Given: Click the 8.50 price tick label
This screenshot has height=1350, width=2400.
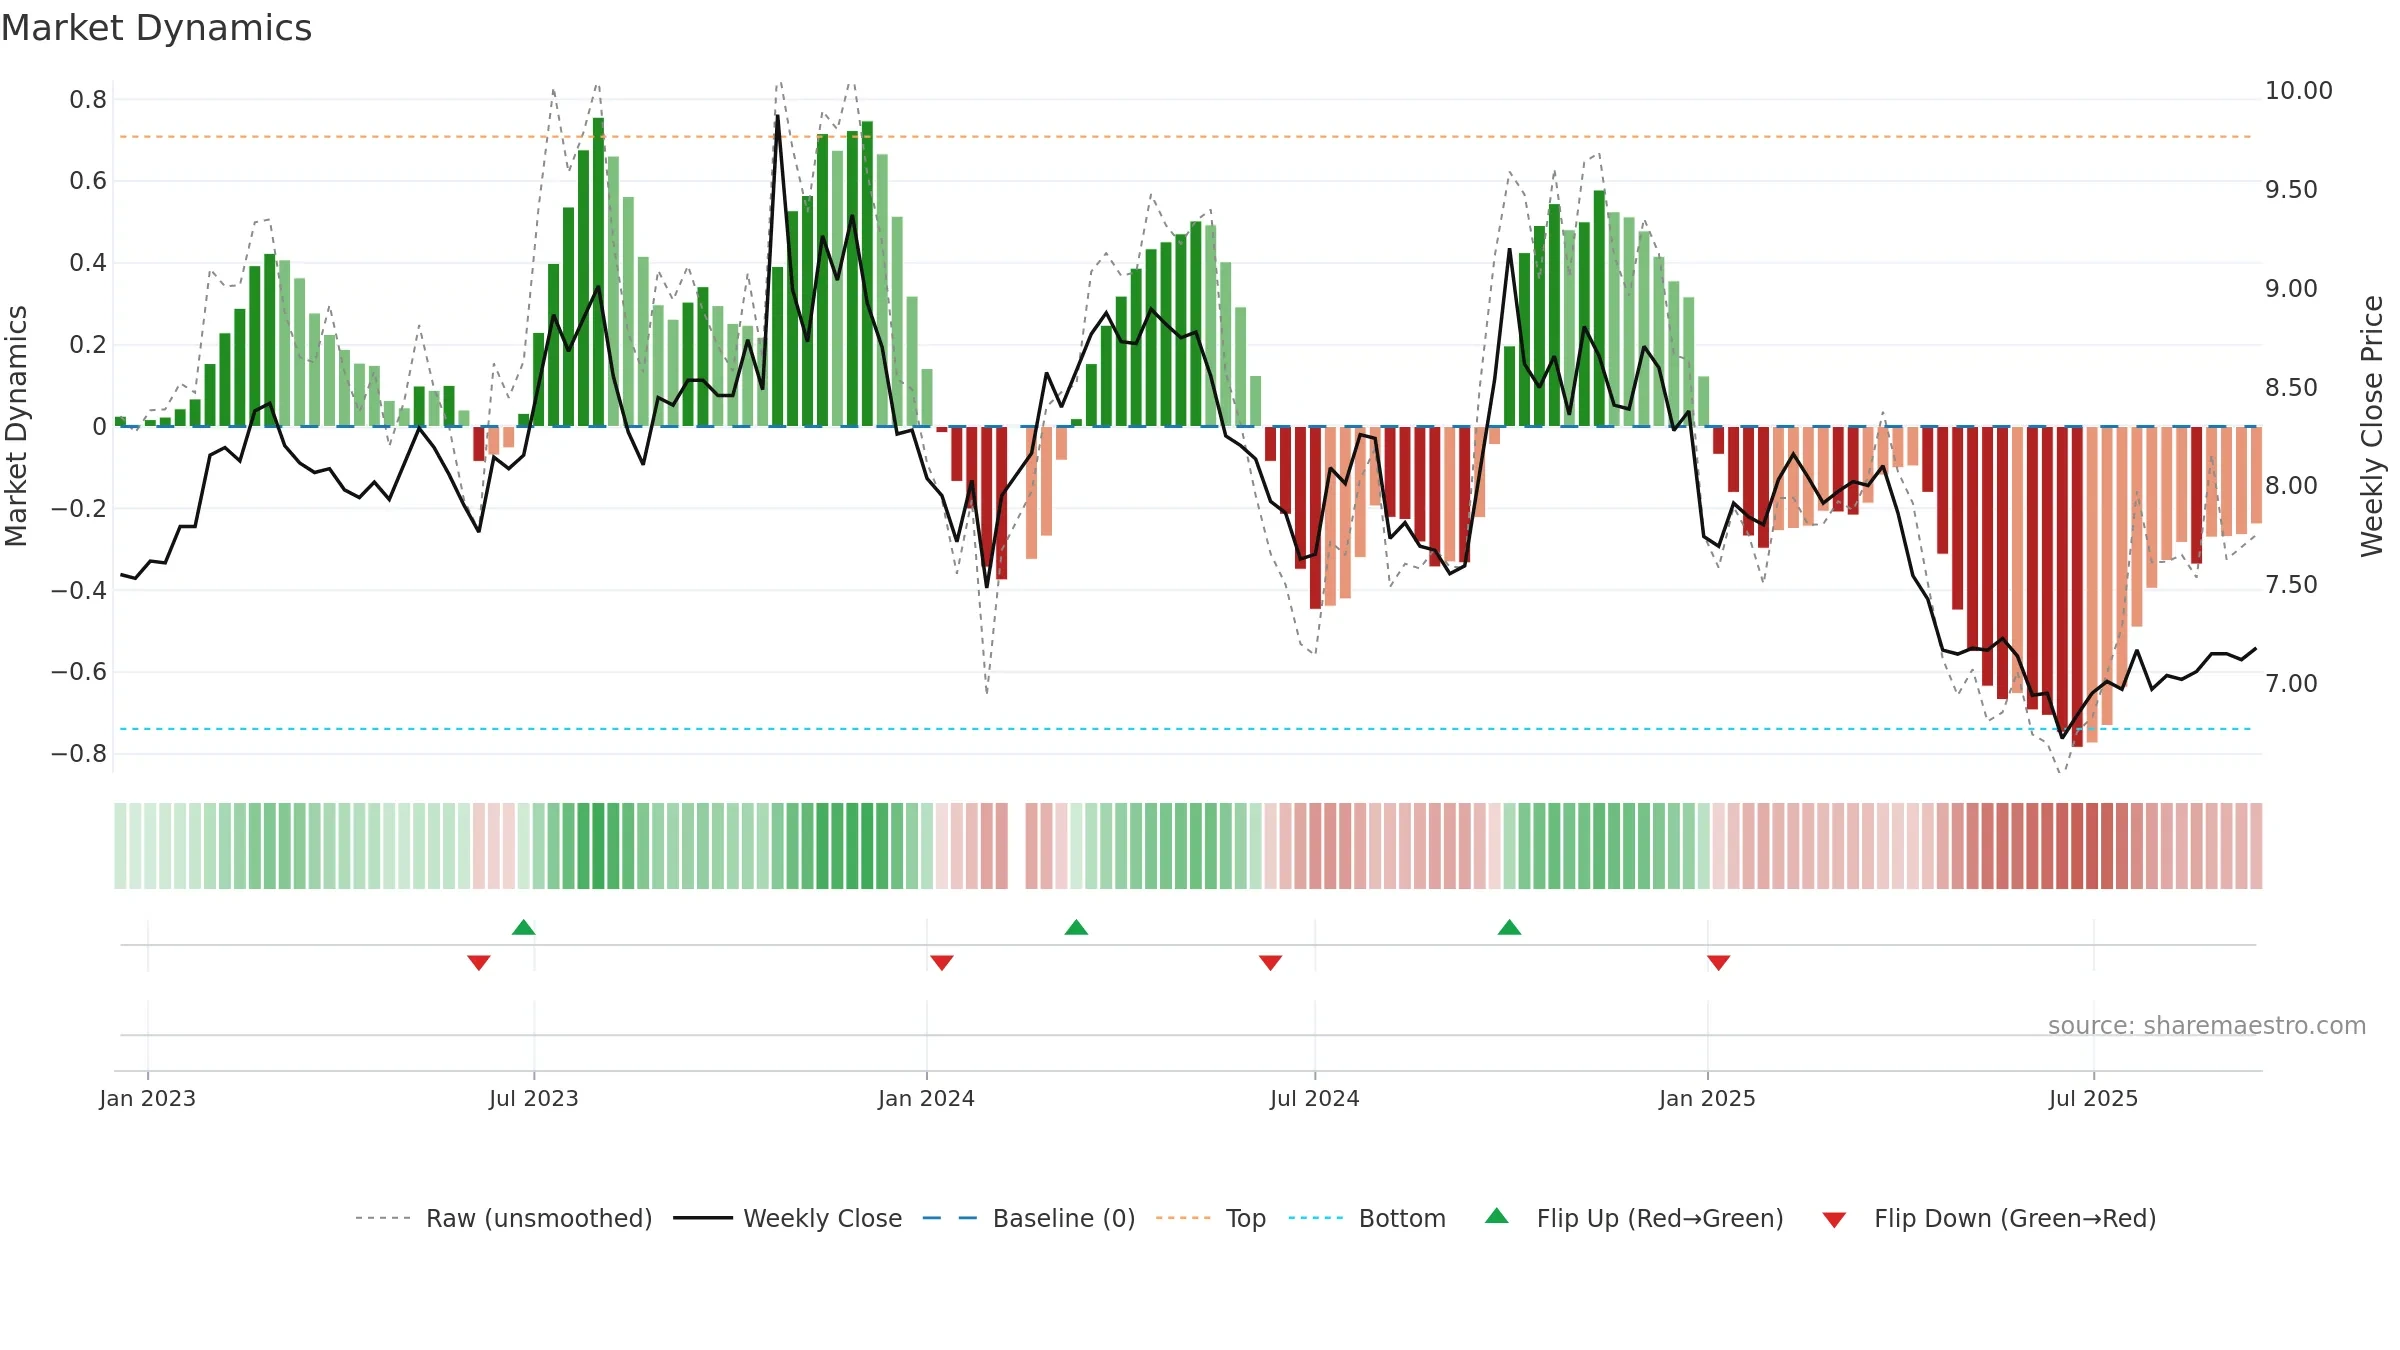Looking at the screenshot, I should [2291, 388].
